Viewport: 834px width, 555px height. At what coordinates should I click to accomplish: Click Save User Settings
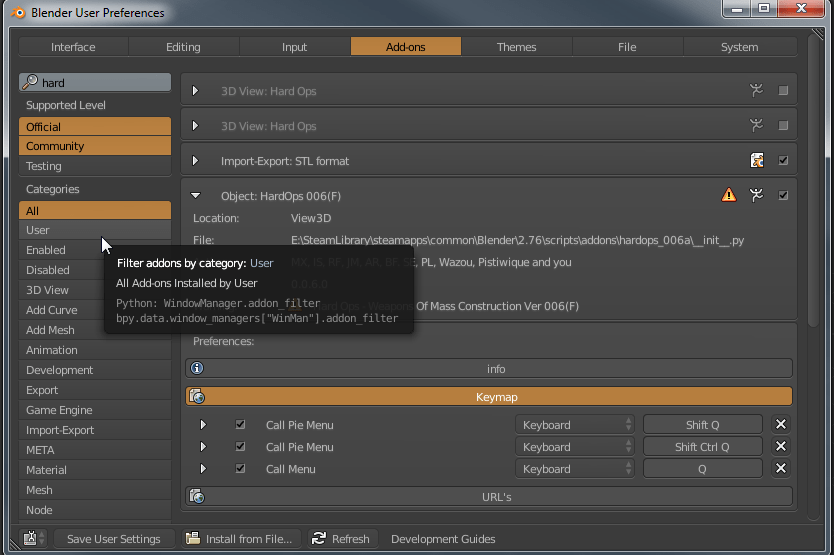(x=113, y=538)
